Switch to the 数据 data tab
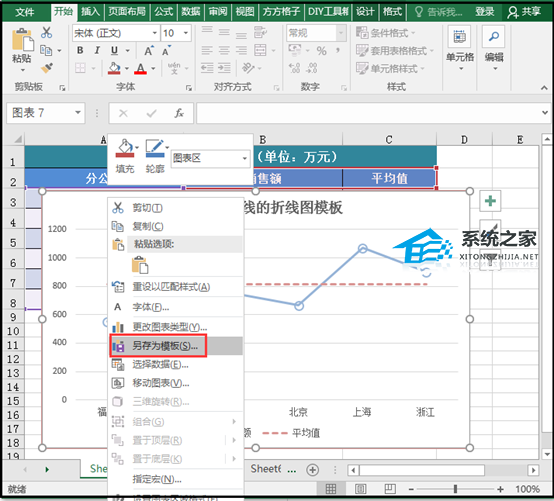554x501 pixels. click(191, 12)
